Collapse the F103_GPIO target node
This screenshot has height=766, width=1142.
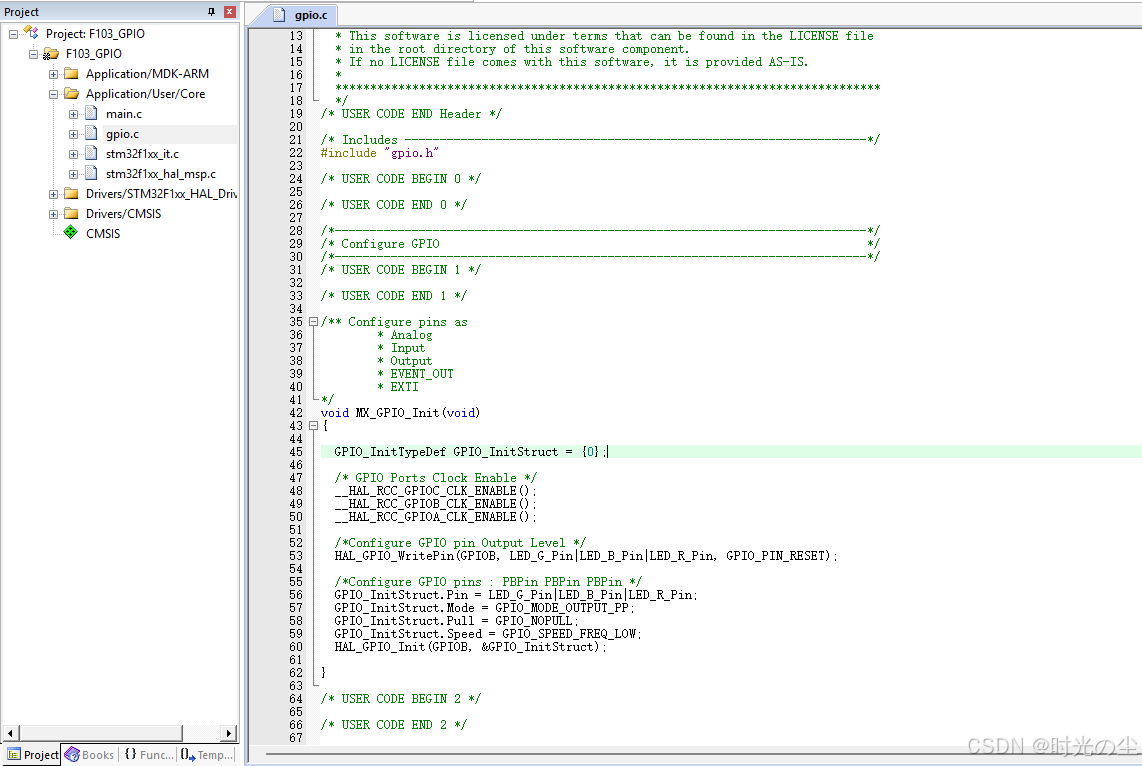click(34, 54)
